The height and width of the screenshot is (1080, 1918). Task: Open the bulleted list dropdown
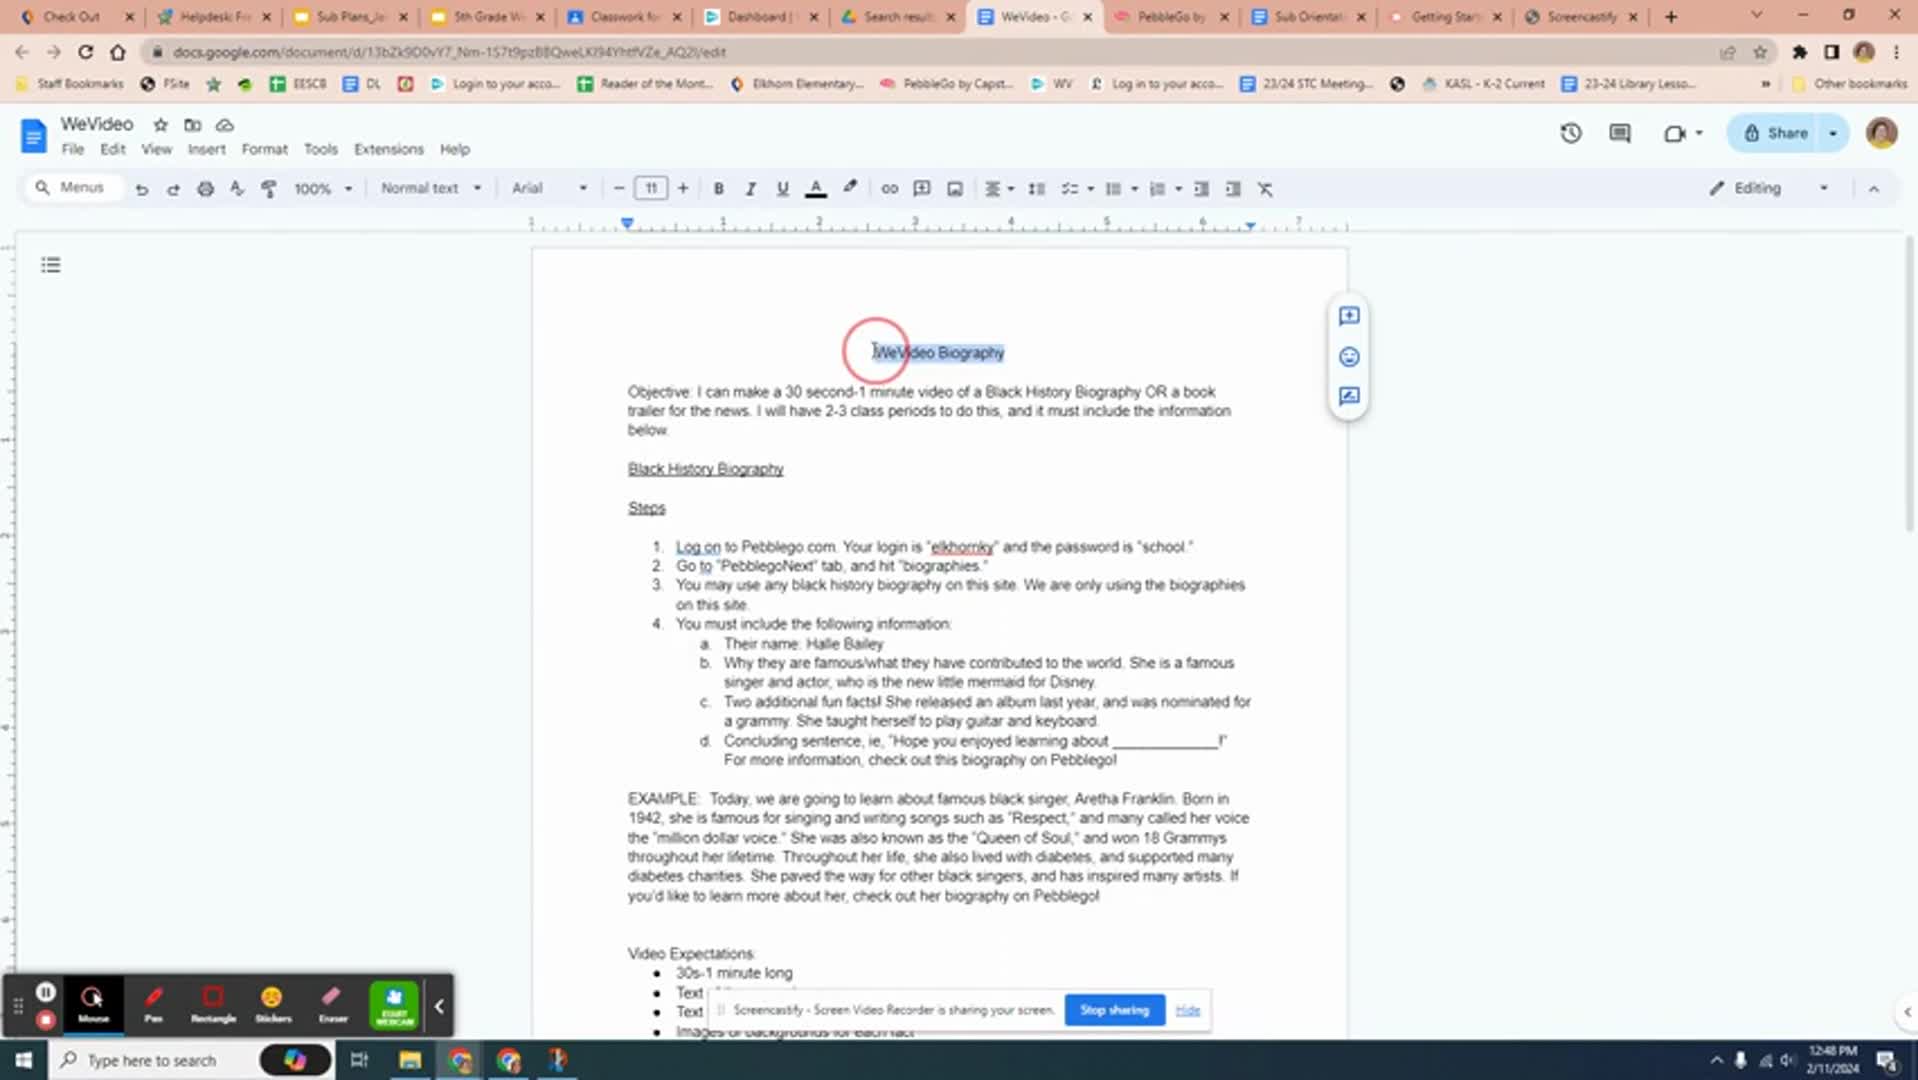click(x=1134, y=189)
